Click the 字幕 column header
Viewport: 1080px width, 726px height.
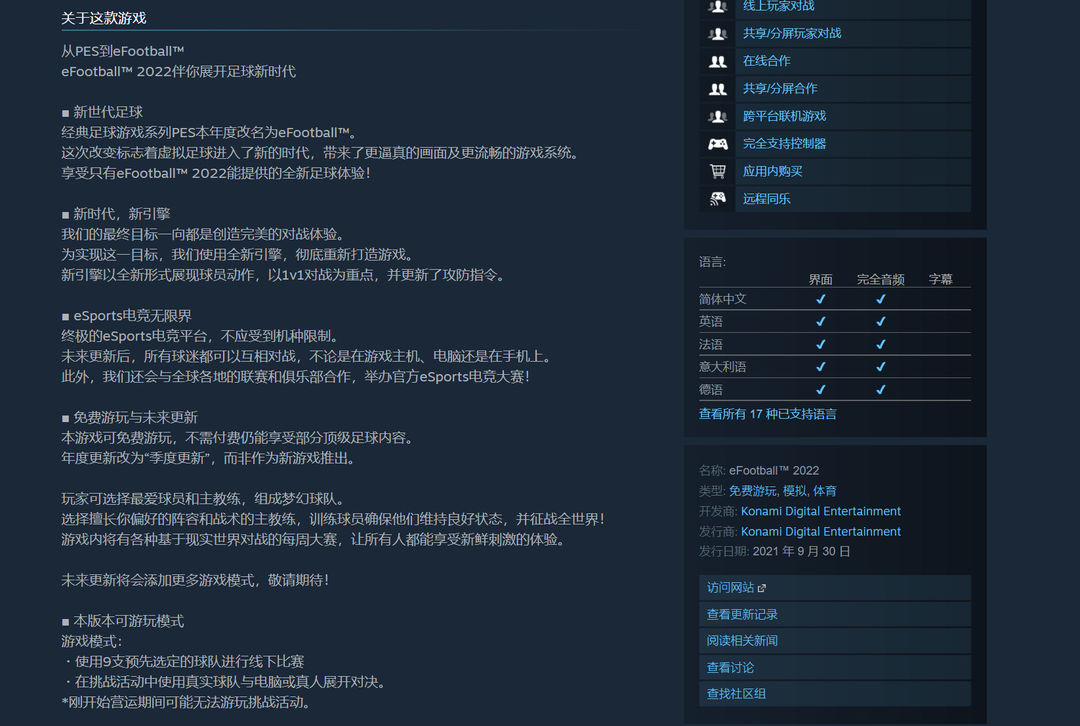tap(940, 279)
